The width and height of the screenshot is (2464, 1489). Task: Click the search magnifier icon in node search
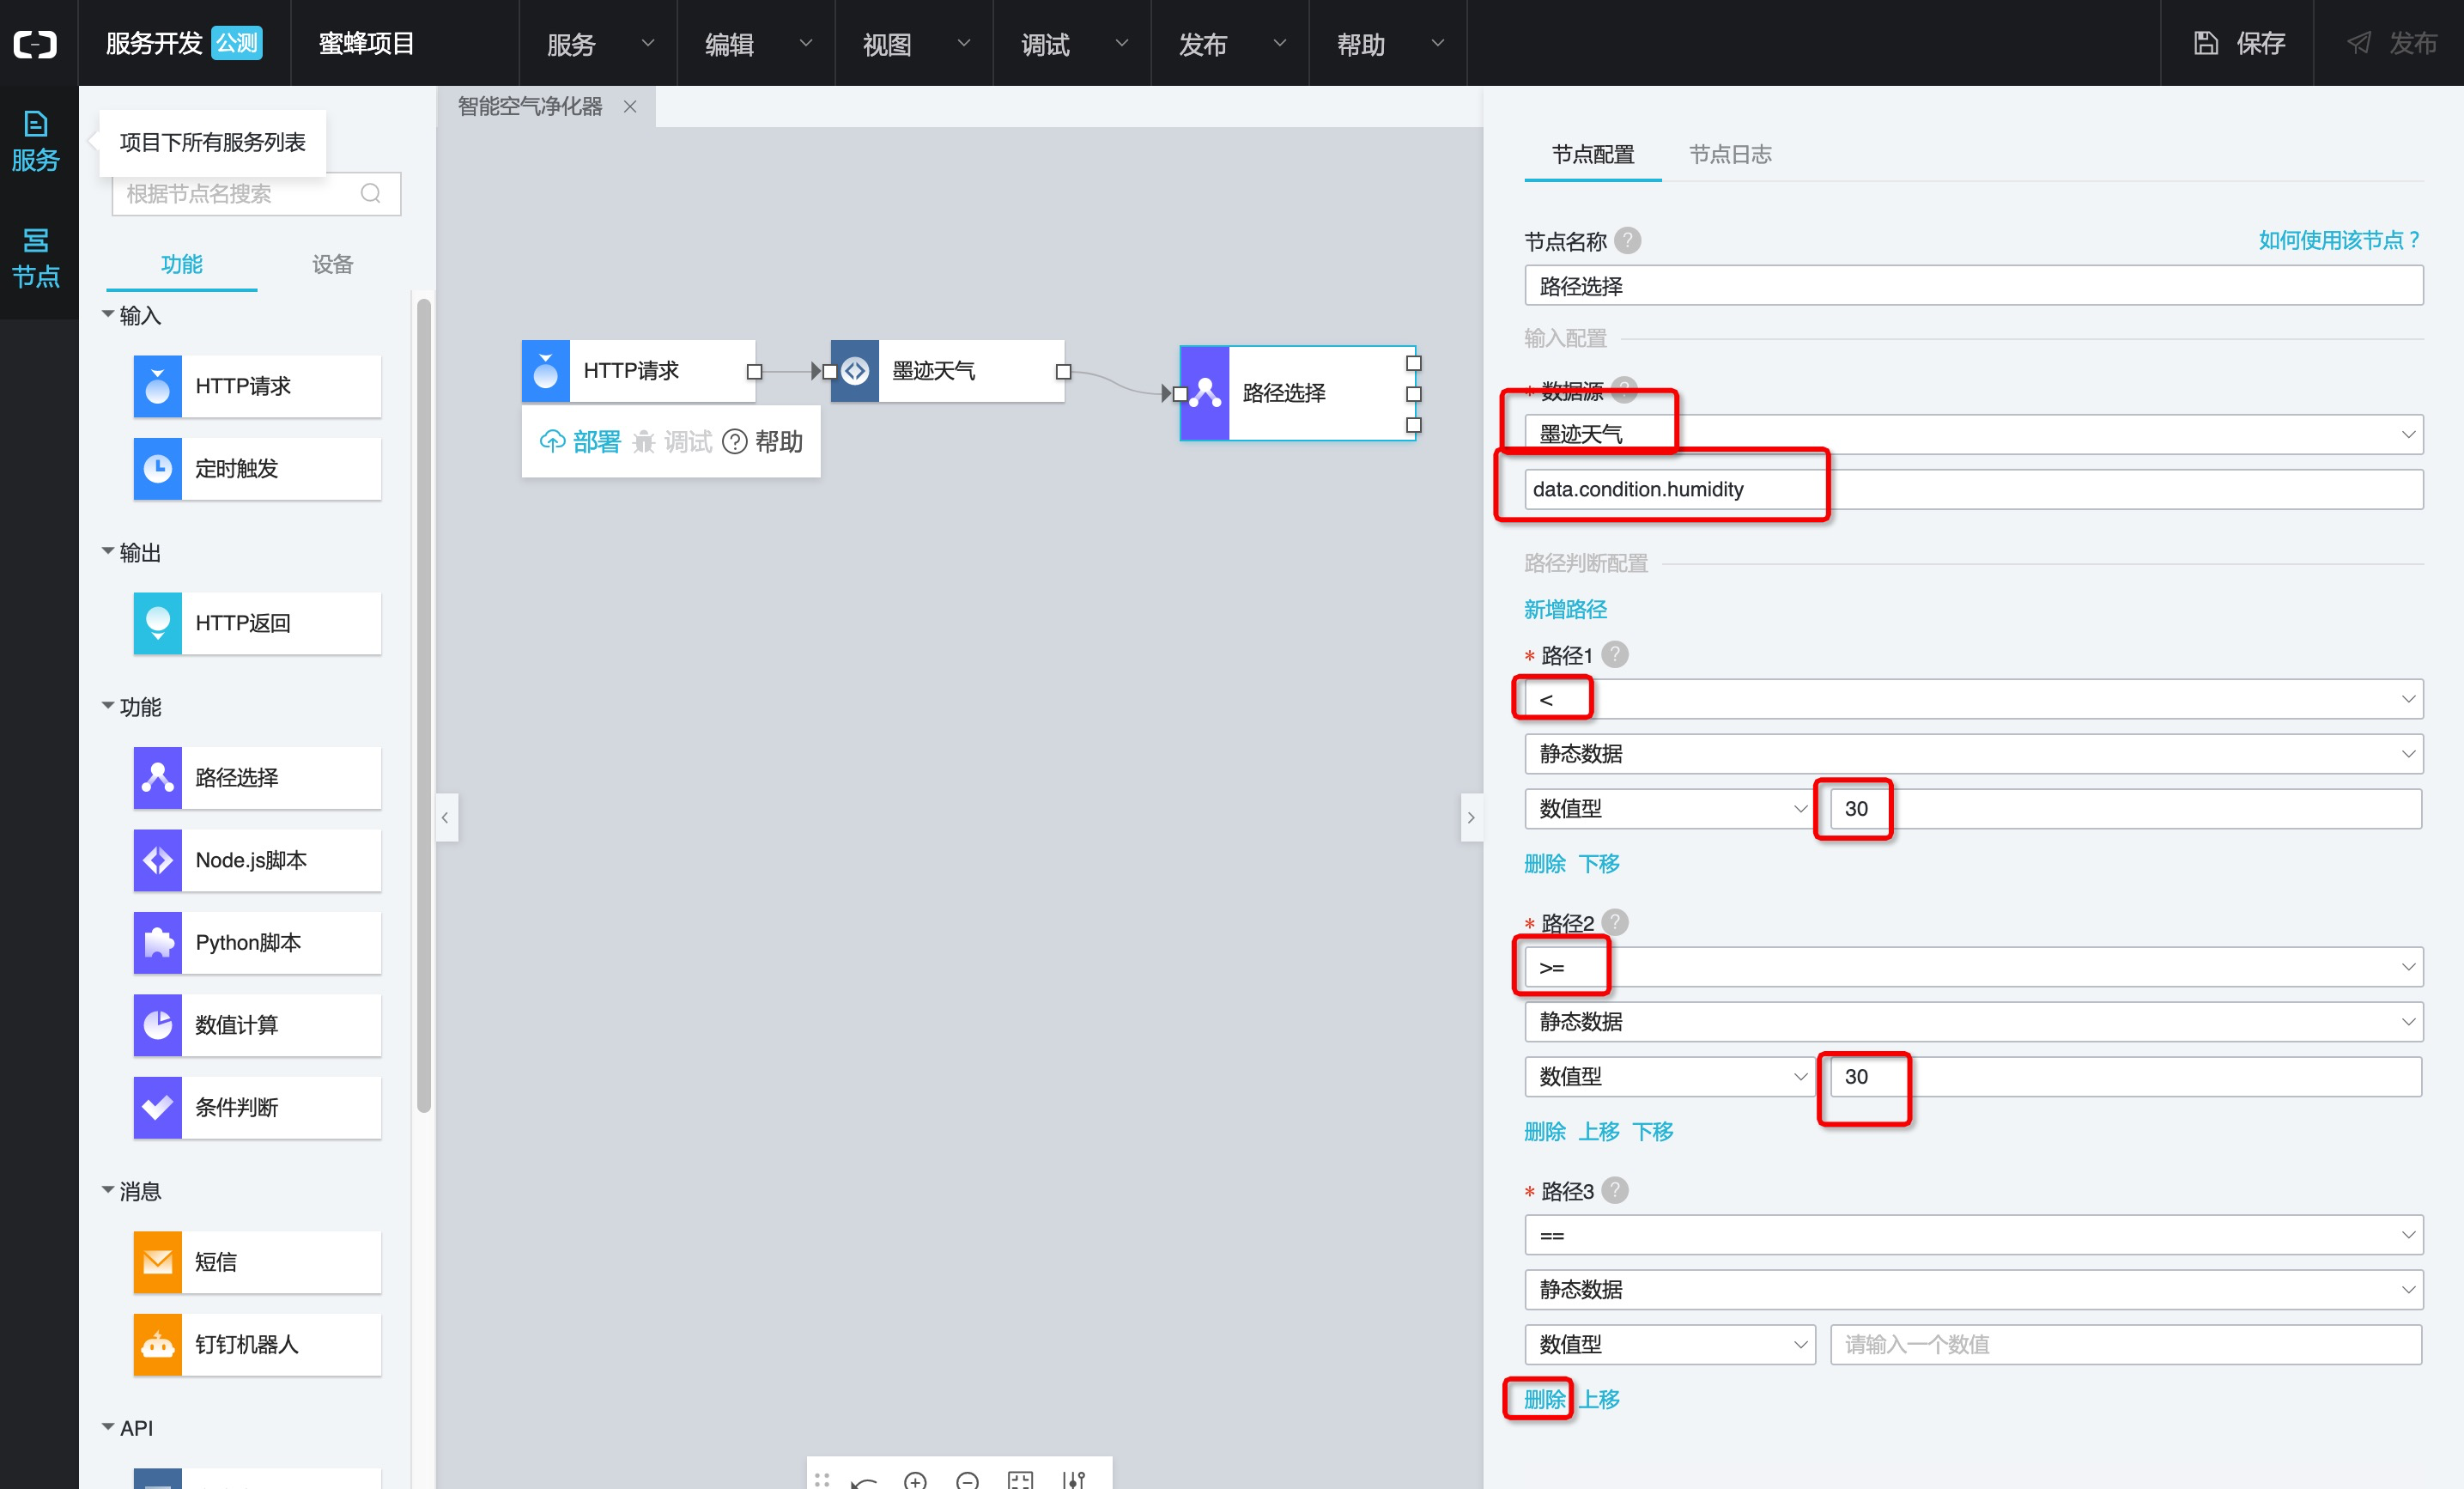(x=370, y=193)
